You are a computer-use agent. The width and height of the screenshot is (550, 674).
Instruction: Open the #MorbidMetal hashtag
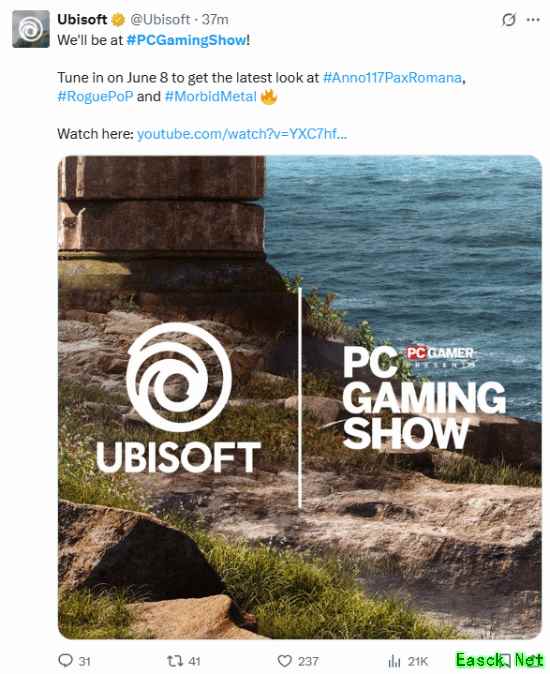coord(211,96)
